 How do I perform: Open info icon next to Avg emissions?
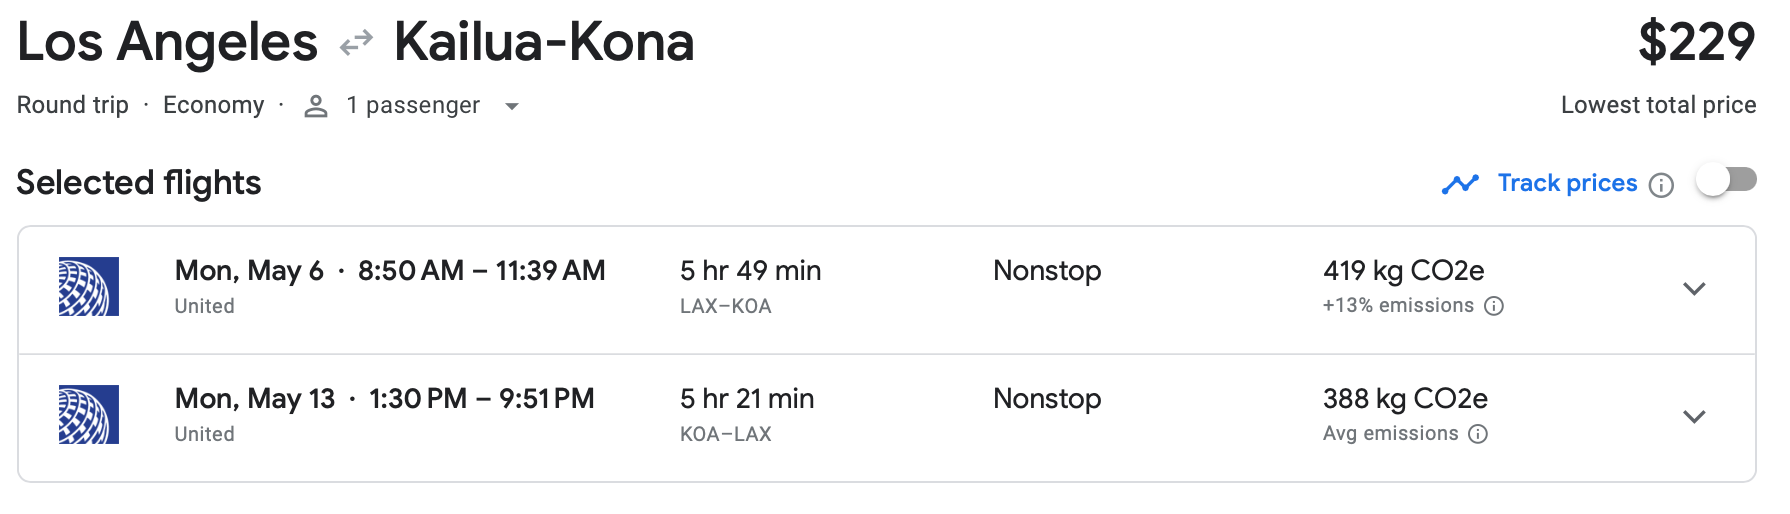pyautogui.click(x=1478, y=434)
